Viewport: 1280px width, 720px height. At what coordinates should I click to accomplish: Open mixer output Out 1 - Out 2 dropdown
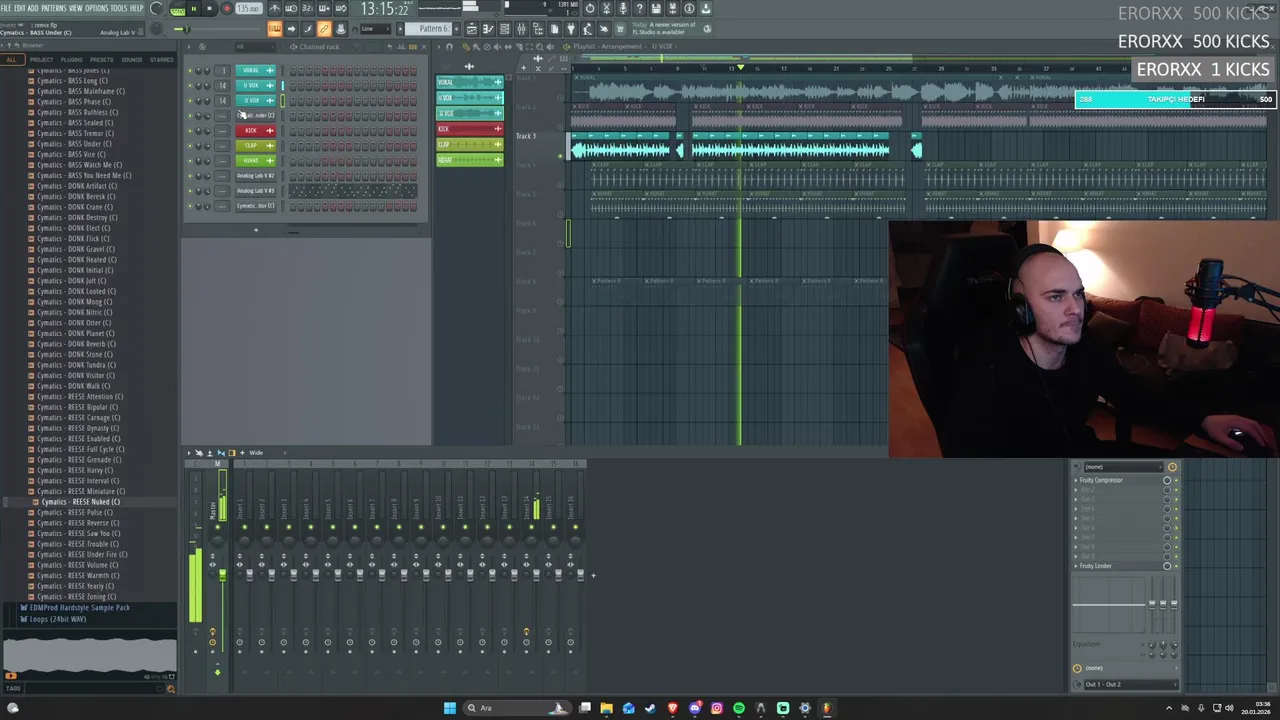click(x=1132, y=684)
